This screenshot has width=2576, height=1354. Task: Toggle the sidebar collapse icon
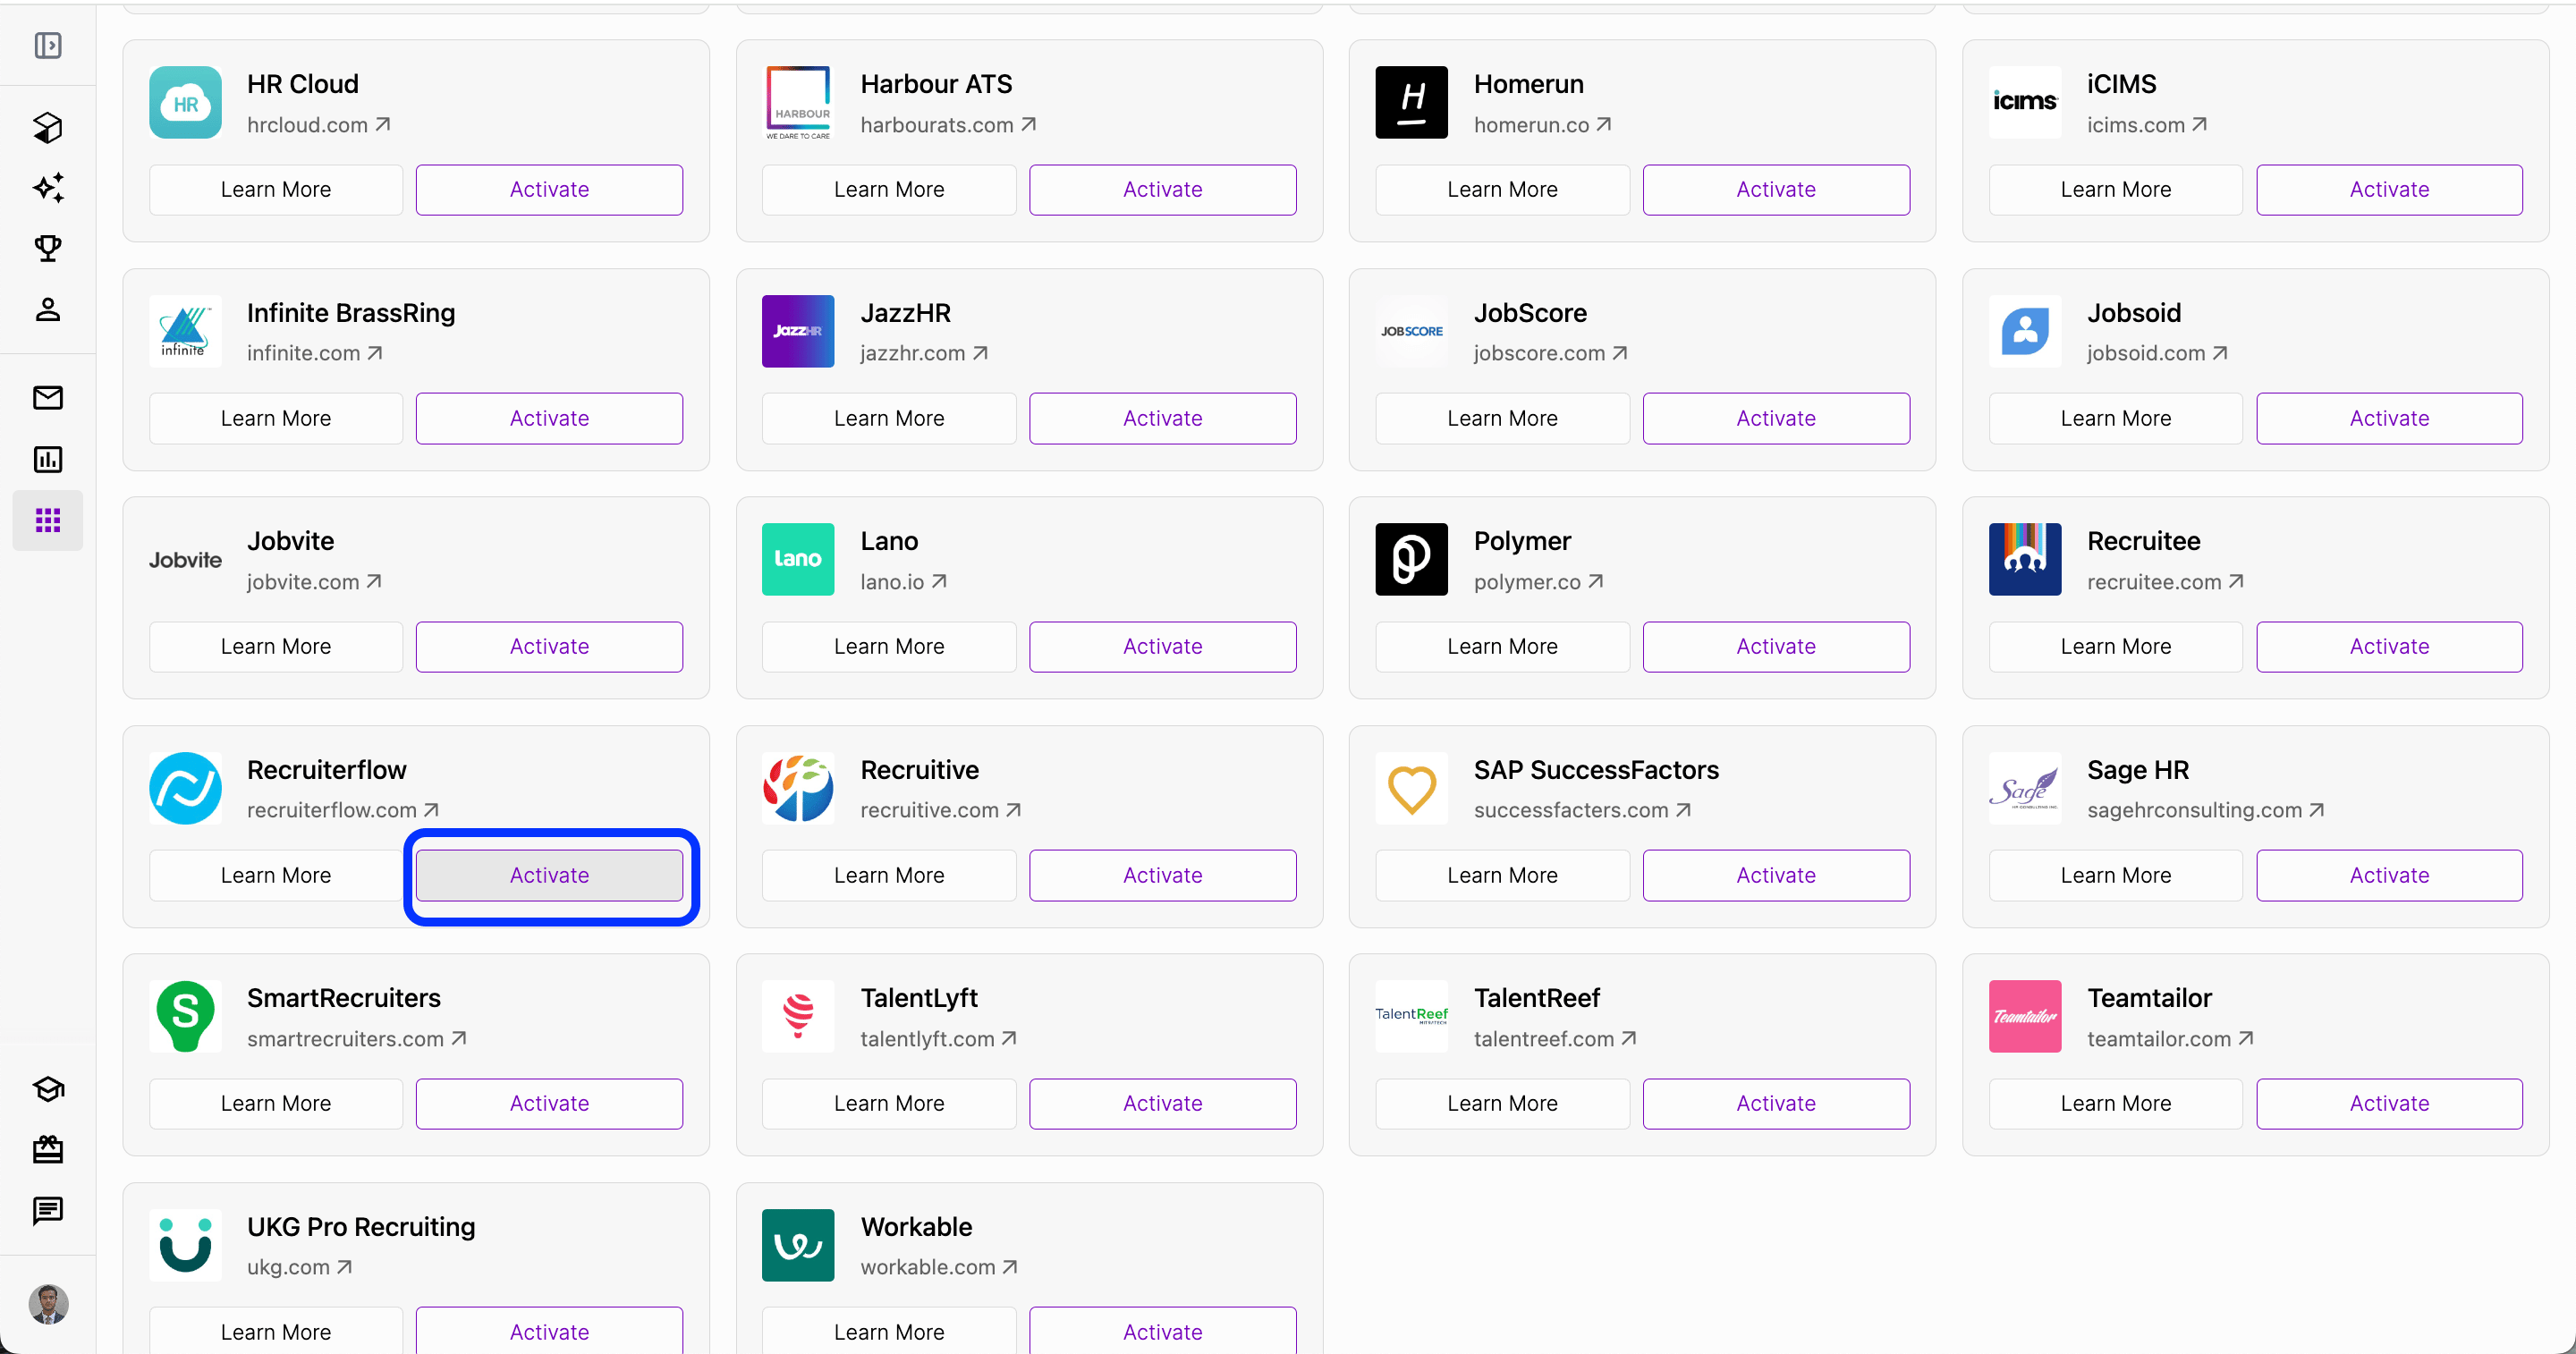(48, 45)
